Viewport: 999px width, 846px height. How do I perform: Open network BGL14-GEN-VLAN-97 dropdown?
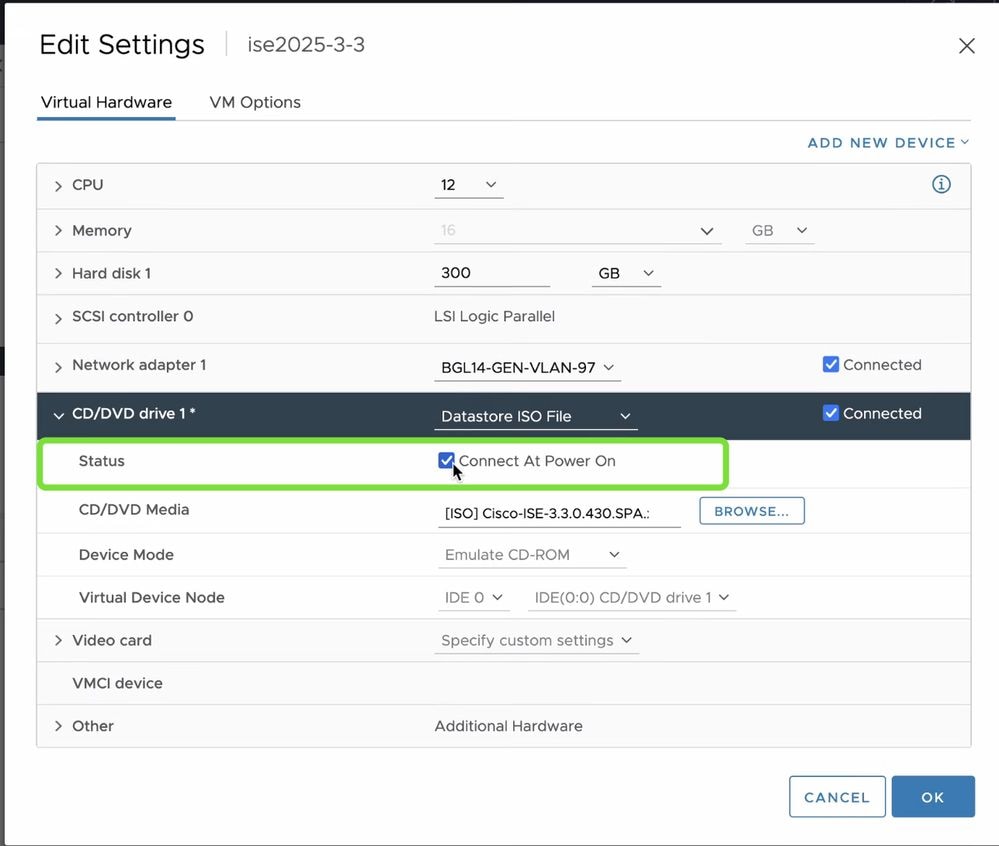[x=528, y=368]
